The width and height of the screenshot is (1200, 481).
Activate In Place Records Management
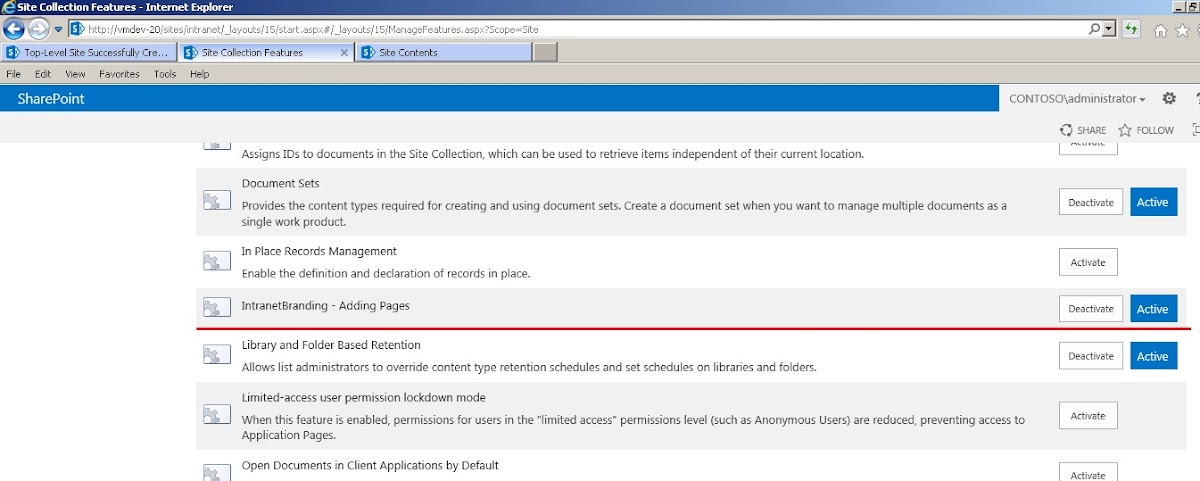1088,262
